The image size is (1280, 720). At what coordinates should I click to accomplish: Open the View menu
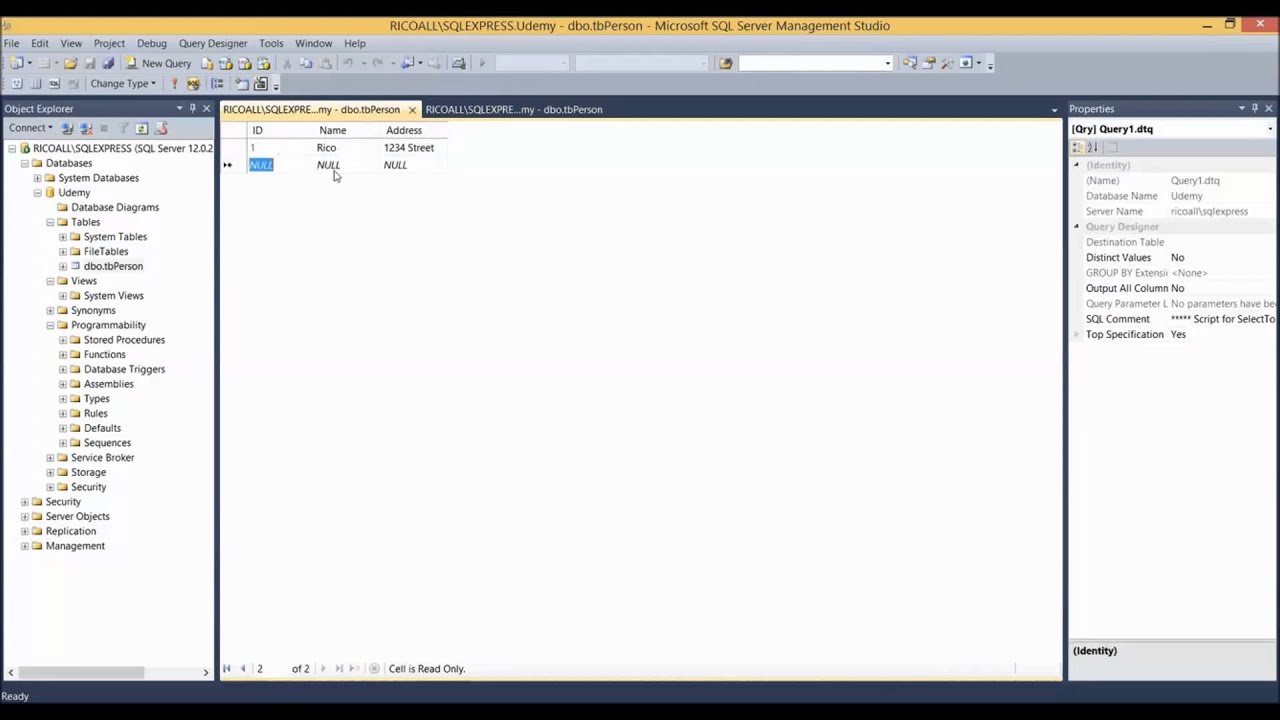[x=71, y=43]
